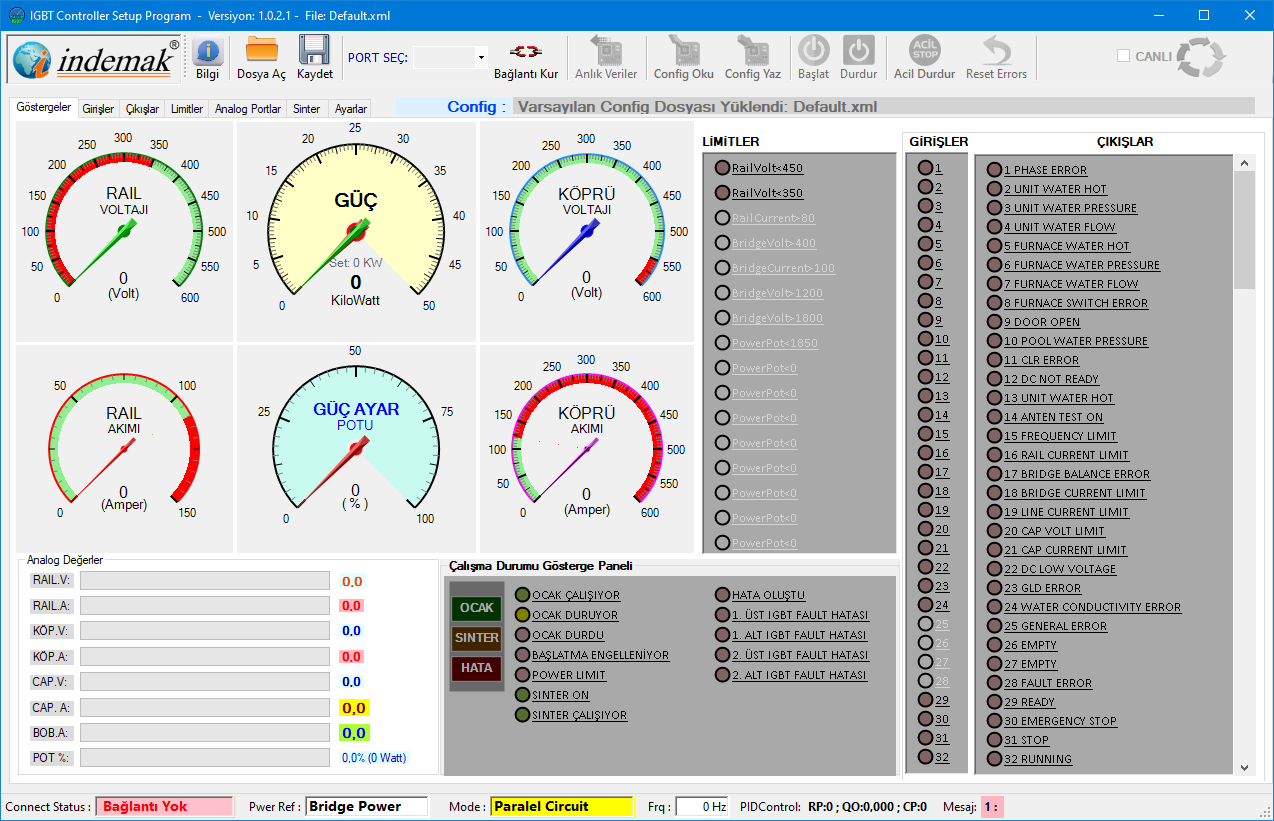Click the Başlat power icon
The width and height of the screenshot is (1274, 821).
(813, 51)
